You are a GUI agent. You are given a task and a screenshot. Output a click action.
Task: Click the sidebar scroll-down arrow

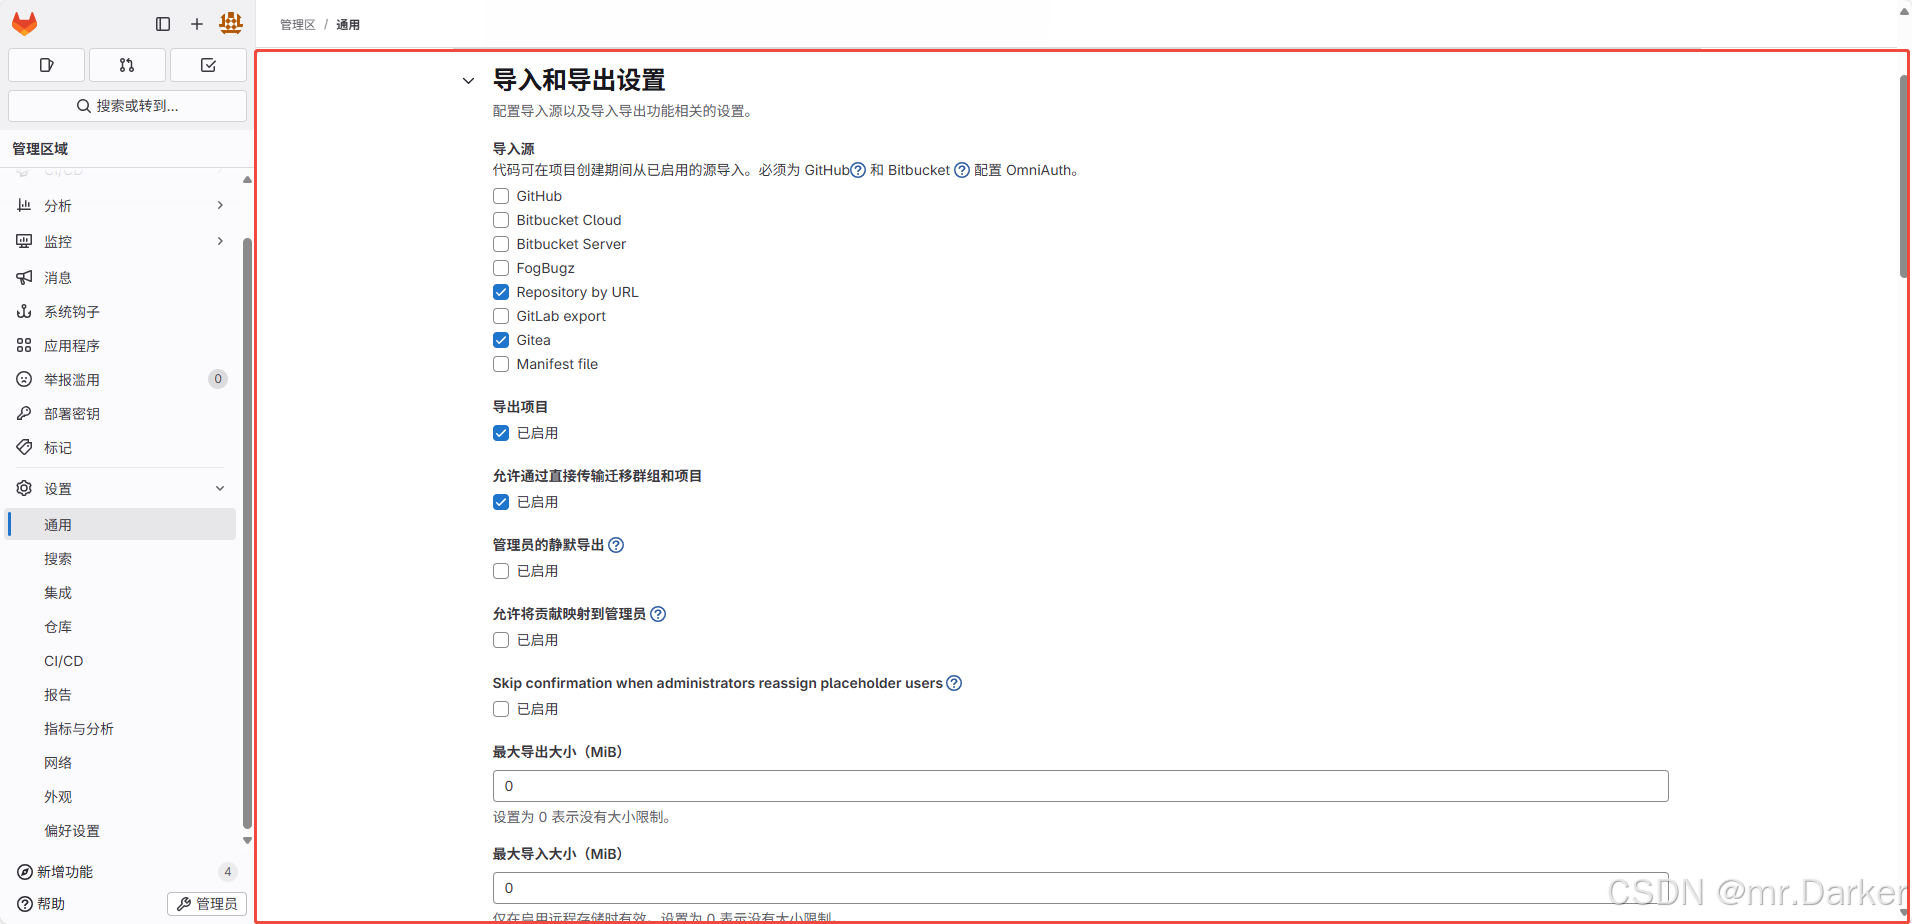coord(247,841)
